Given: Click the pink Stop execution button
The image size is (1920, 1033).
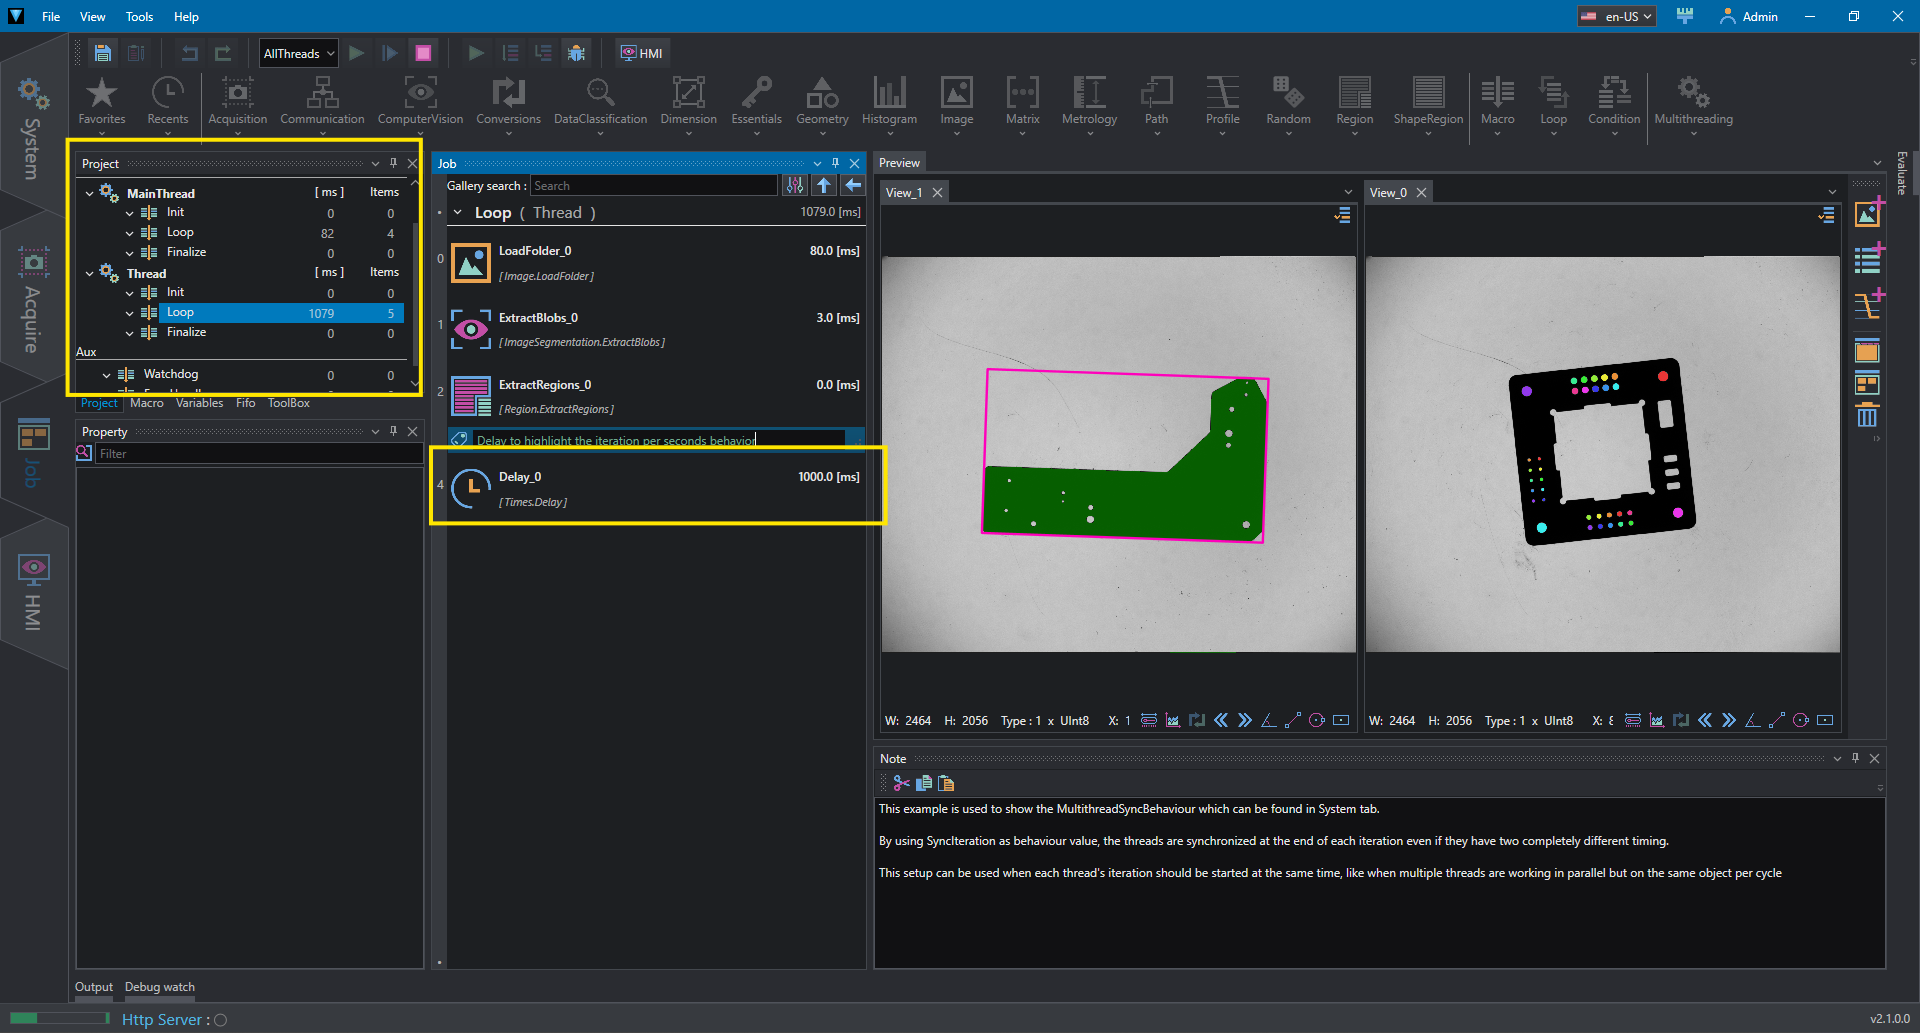Looking at the screenshot, I should click(x=423, y=53).
